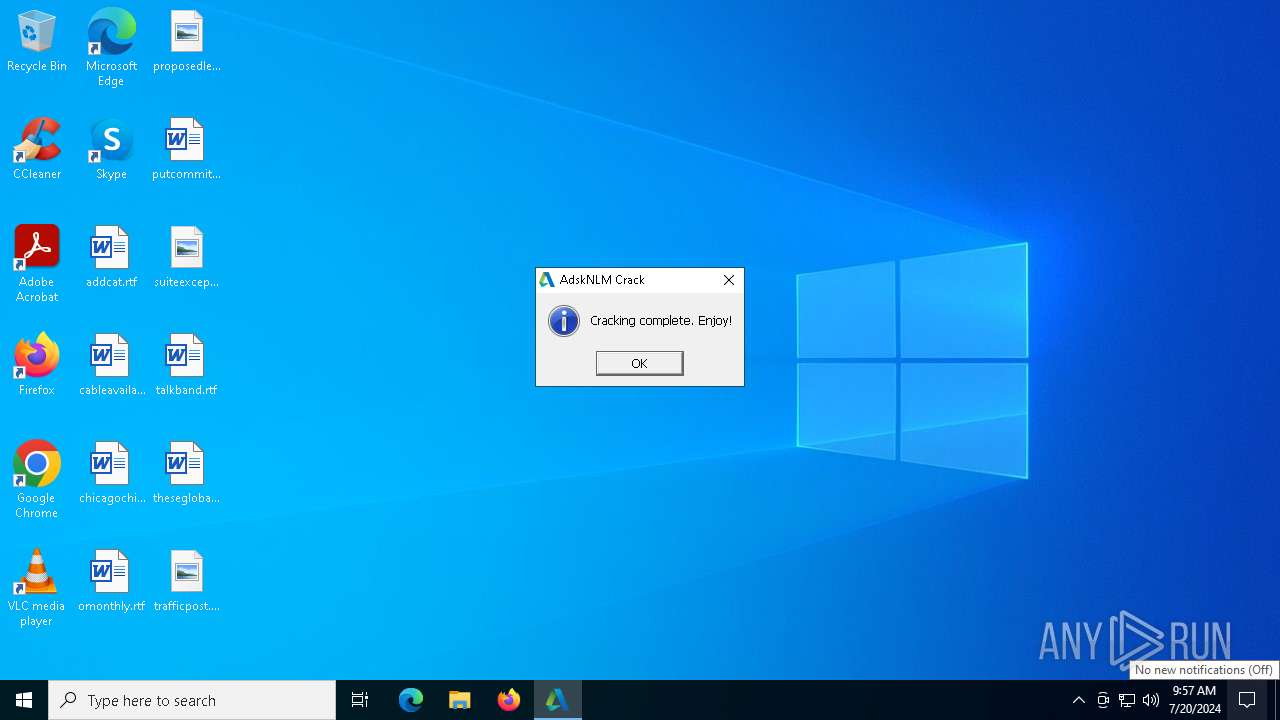Open the taskbar clock and date
Image resolution: width=1280 pixels, height=720 pixels.
click(x=1194, y=700)
